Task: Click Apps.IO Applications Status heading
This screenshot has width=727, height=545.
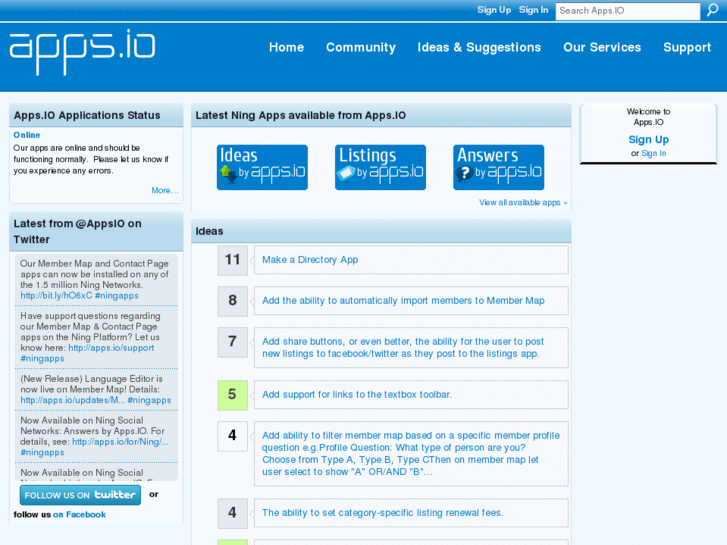Action: [x=87, y=115]
